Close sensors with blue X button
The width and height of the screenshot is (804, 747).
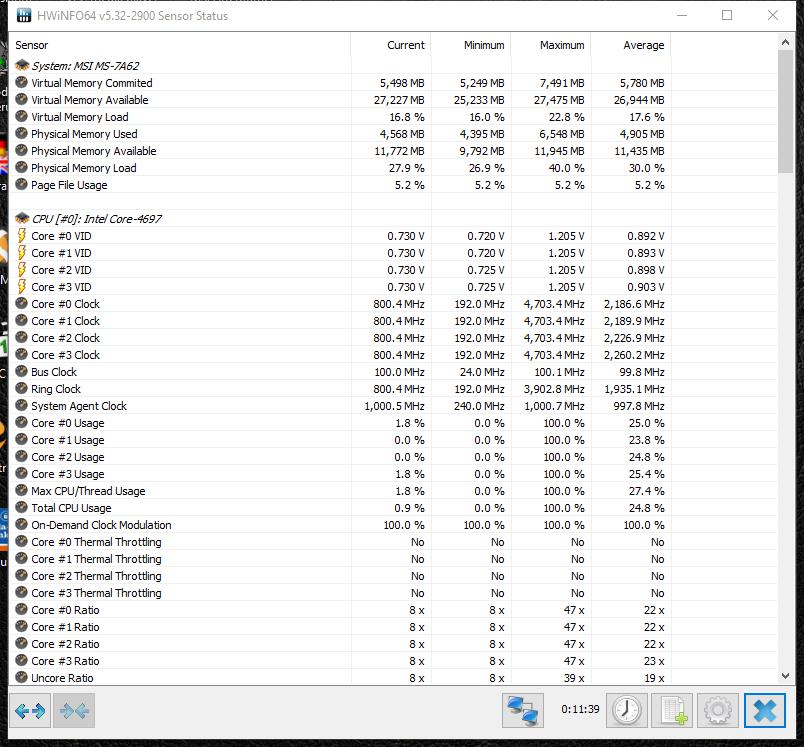click(x=765, y=711)
